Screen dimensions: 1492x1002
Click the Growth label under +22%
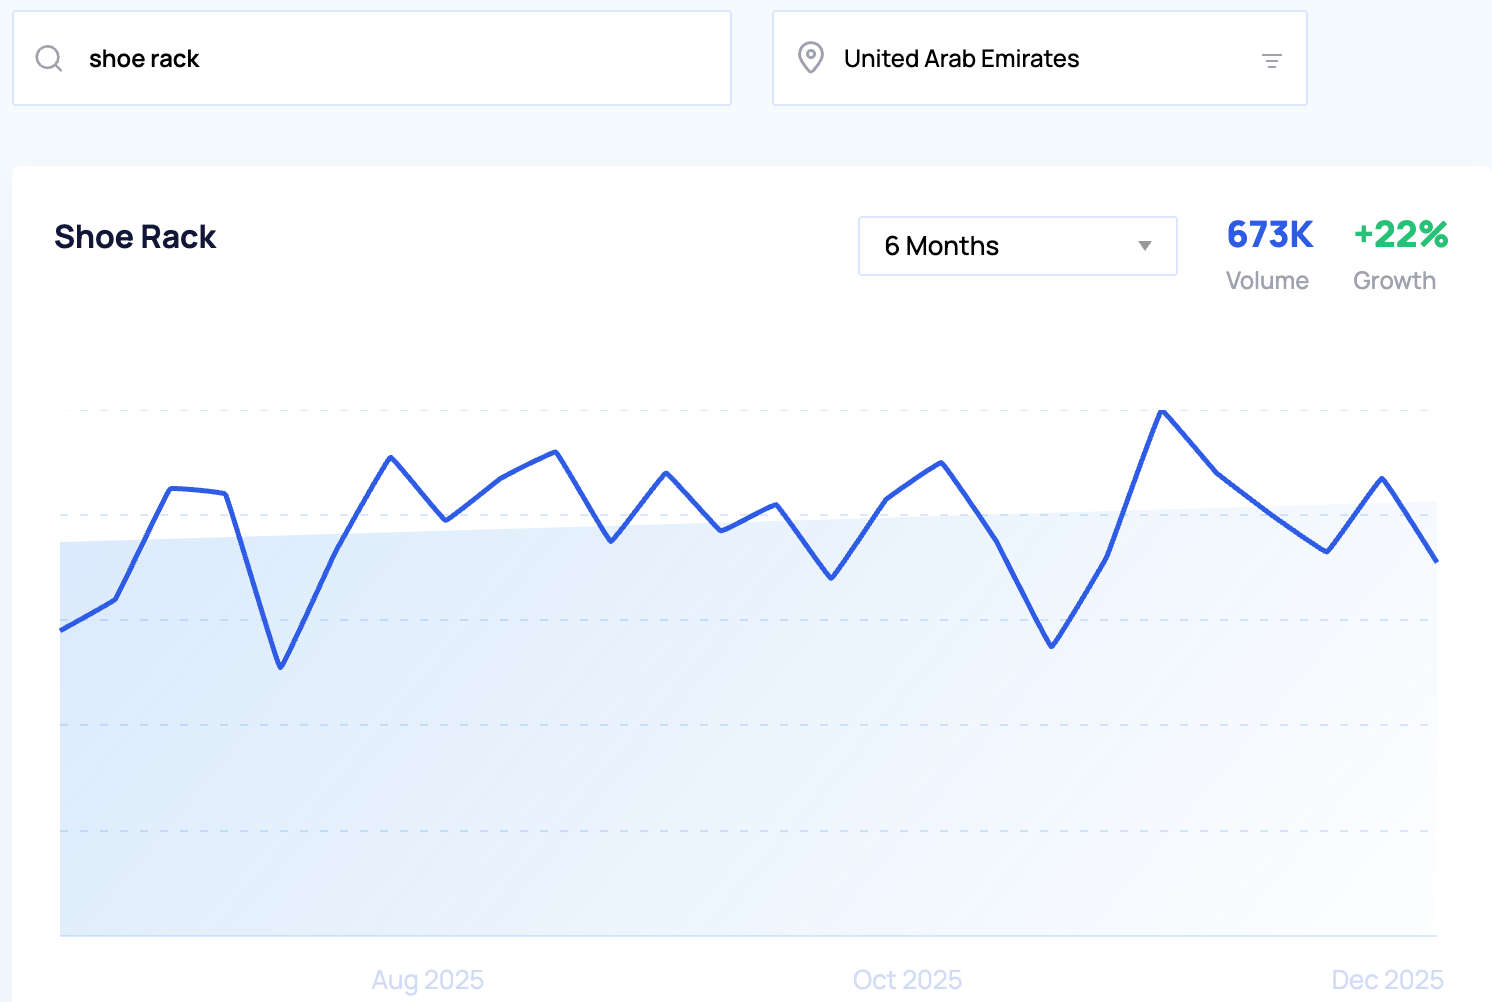pos(1394,281)
